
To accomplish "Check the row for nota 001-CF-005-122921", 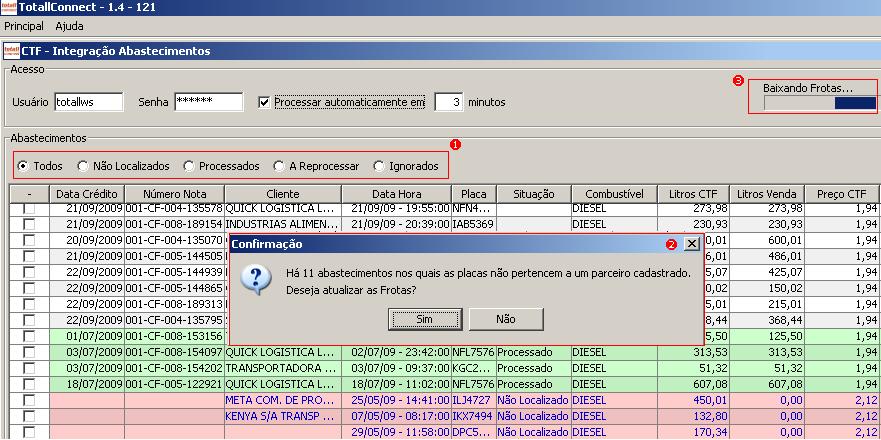I will coord(29,384).
